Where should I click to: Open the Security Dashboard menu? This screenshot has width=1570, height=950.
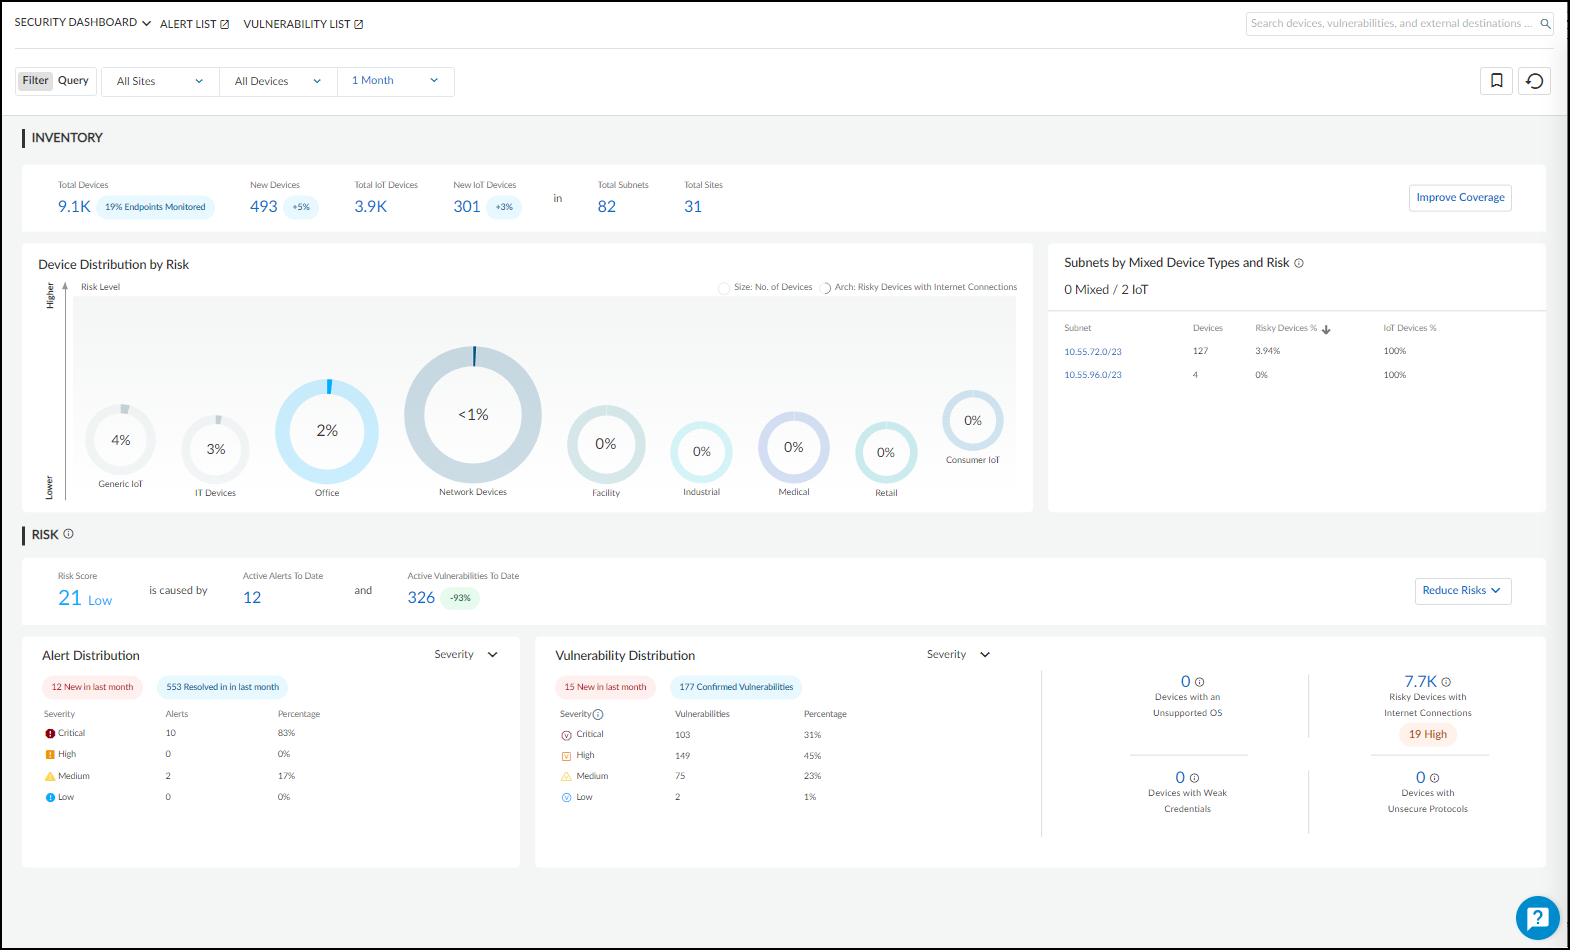[x=82, y=23]
